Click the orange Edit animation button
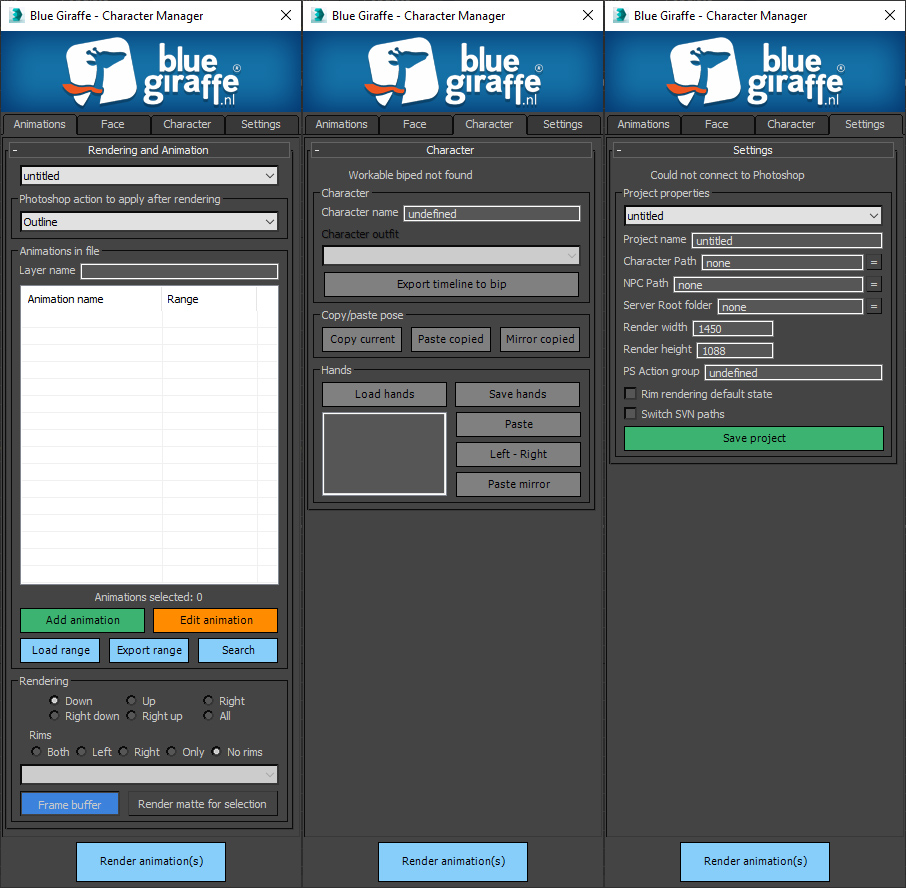Image resolution: width=906 pixels, height=888 pixels. pyautogui.click(x=215, y=620)
